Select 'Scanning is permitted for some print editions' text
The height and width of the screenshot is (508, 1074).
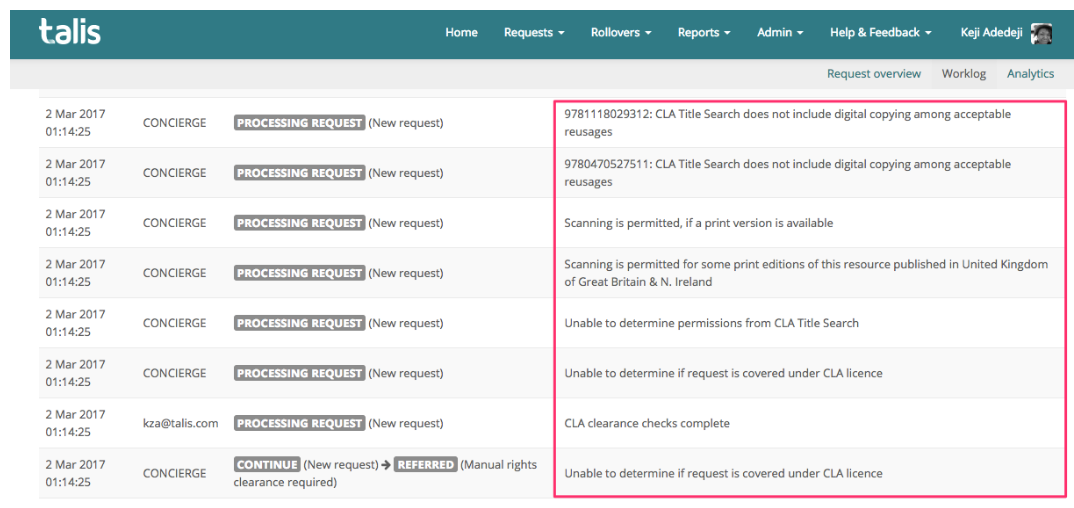[806, 272]
